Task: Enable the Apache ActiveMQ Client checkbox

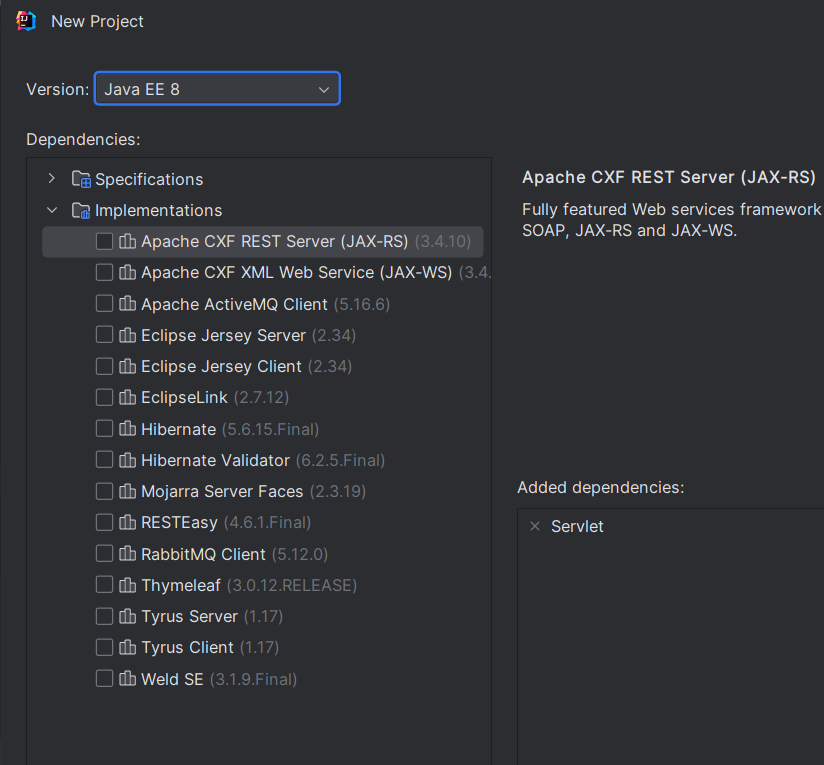Action: [x=104, y=304]
